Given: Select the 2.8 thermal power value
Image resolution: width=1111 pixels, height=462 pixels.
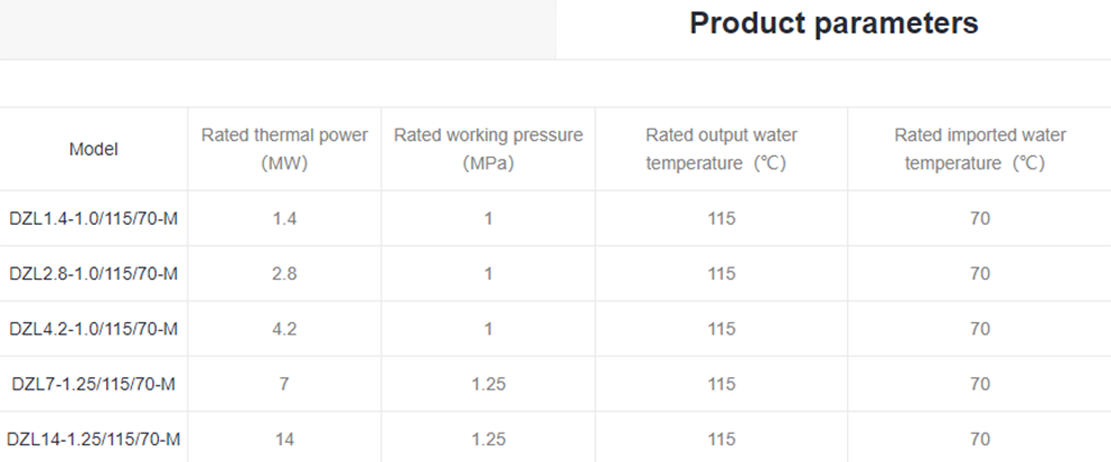Looking at the screenshot, I should [x=285, y=273].
